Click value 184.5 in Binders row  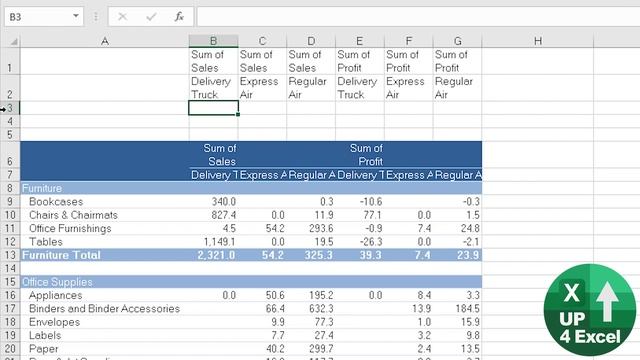[468, 309]
